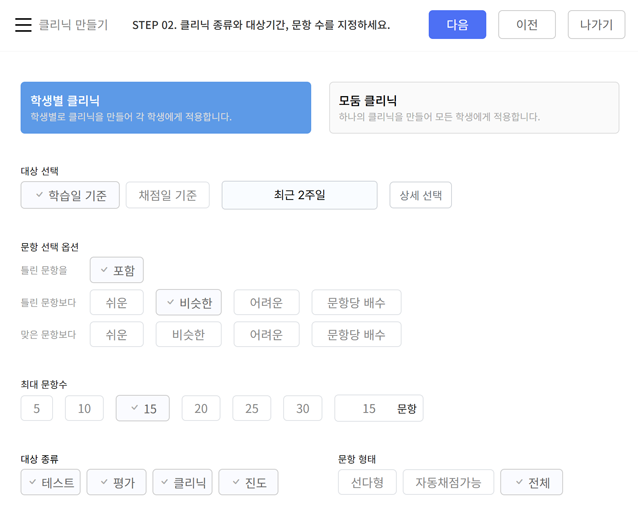Image resolution: width=638 pixels, height=511 pixels.
Task: Set maximum questions to 20
Action: tap(201, 408)
